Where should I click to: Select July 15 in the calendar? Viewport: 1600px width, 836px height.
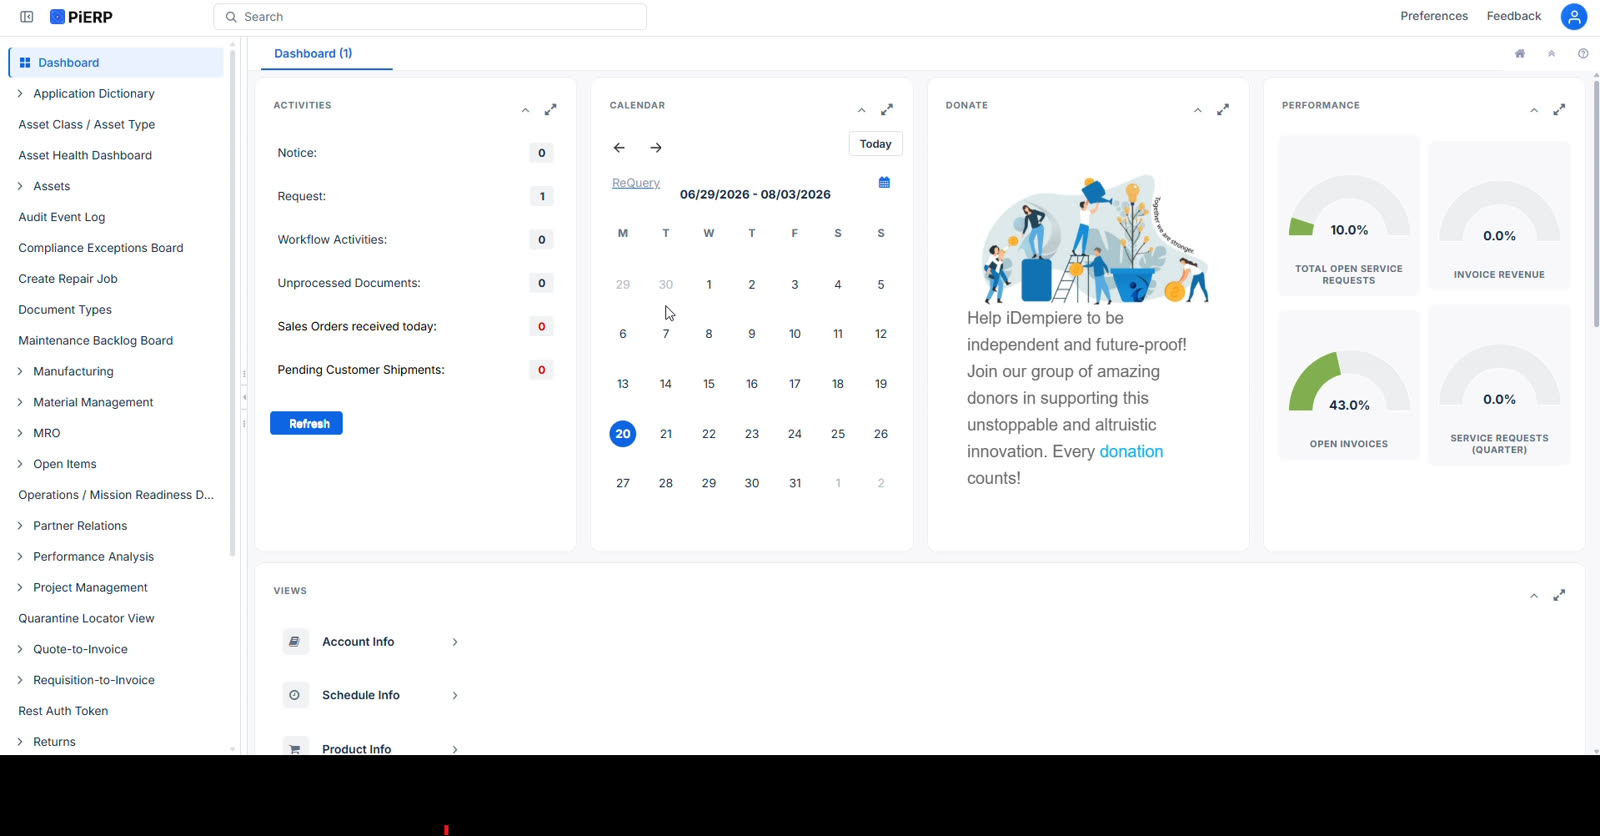(709, 384)
